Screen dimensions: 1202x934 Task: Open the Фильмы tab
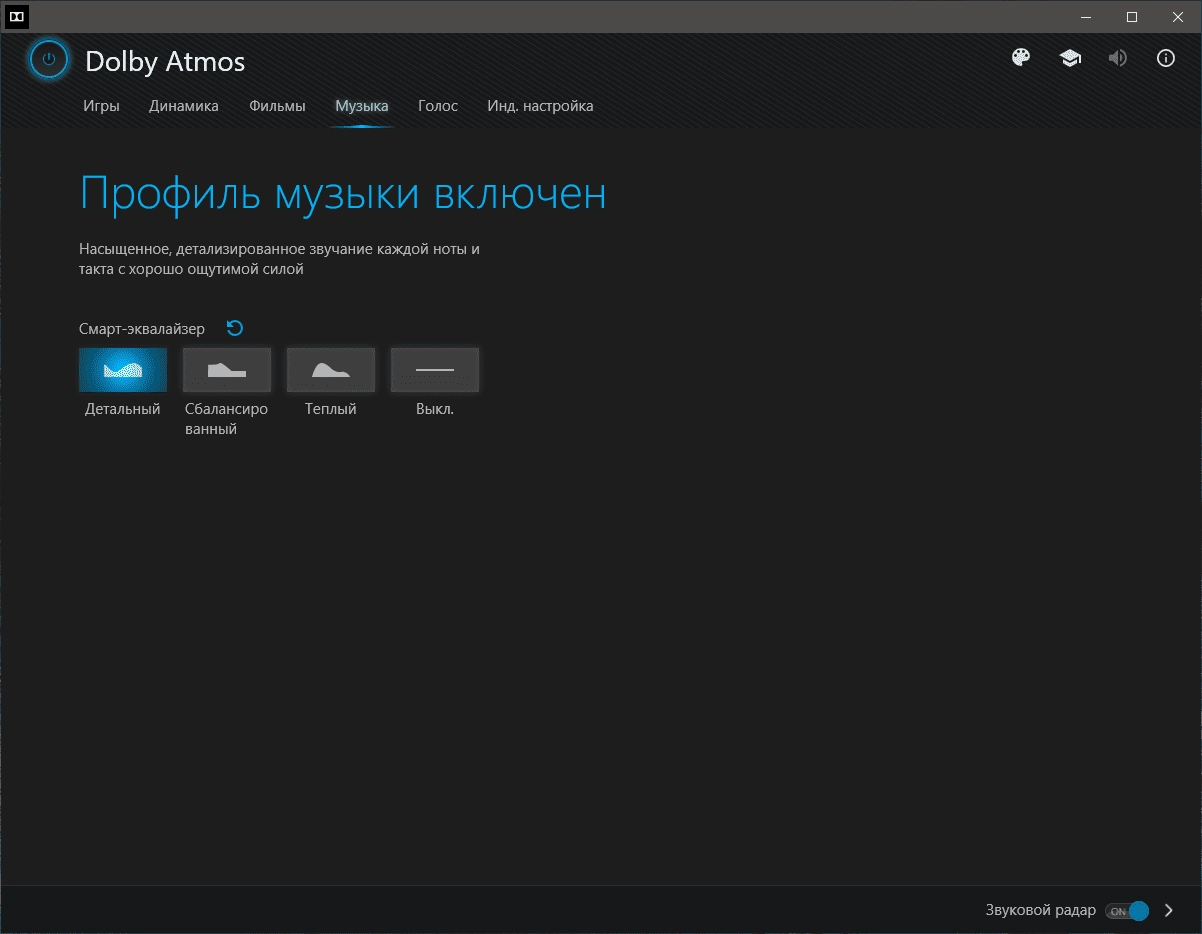[277, 106]
